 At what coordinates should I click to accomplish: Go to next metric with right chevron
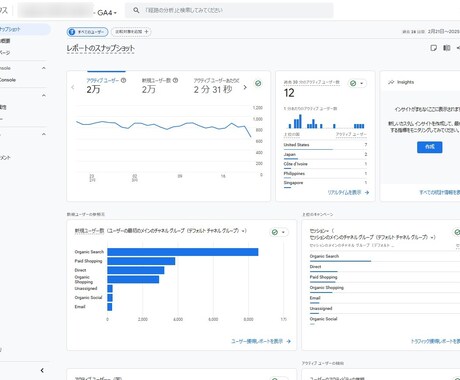(x=245, y=87)
